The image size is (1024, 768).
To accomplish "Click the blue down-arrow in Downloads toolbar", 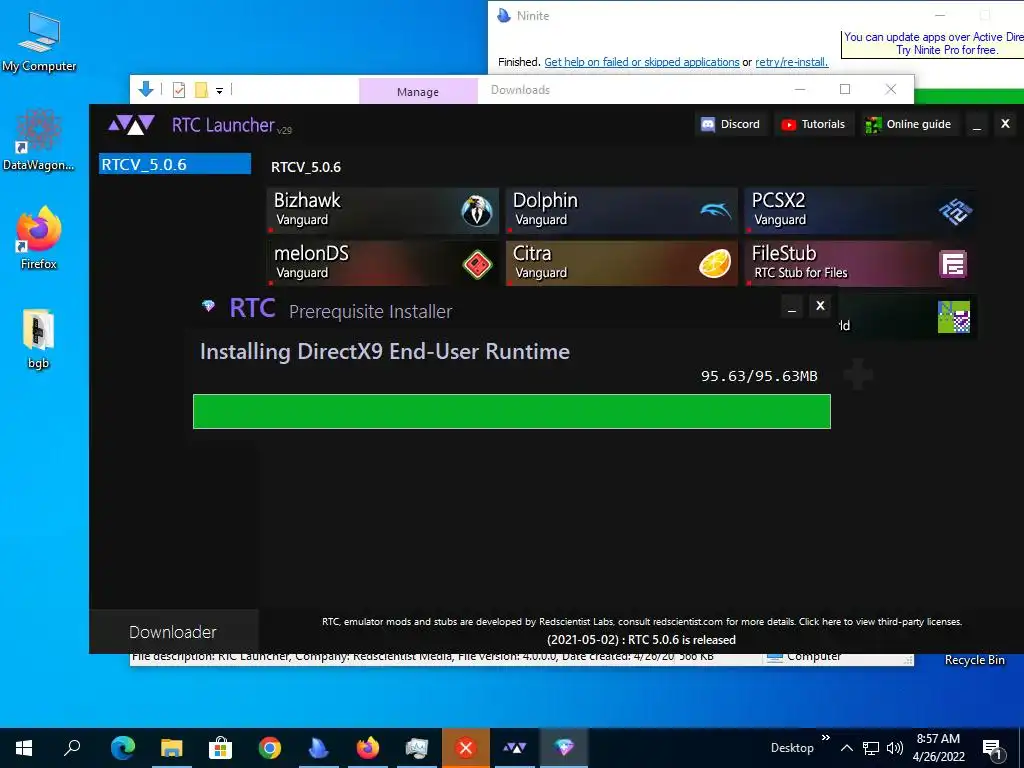I will (x=146, y=89).
